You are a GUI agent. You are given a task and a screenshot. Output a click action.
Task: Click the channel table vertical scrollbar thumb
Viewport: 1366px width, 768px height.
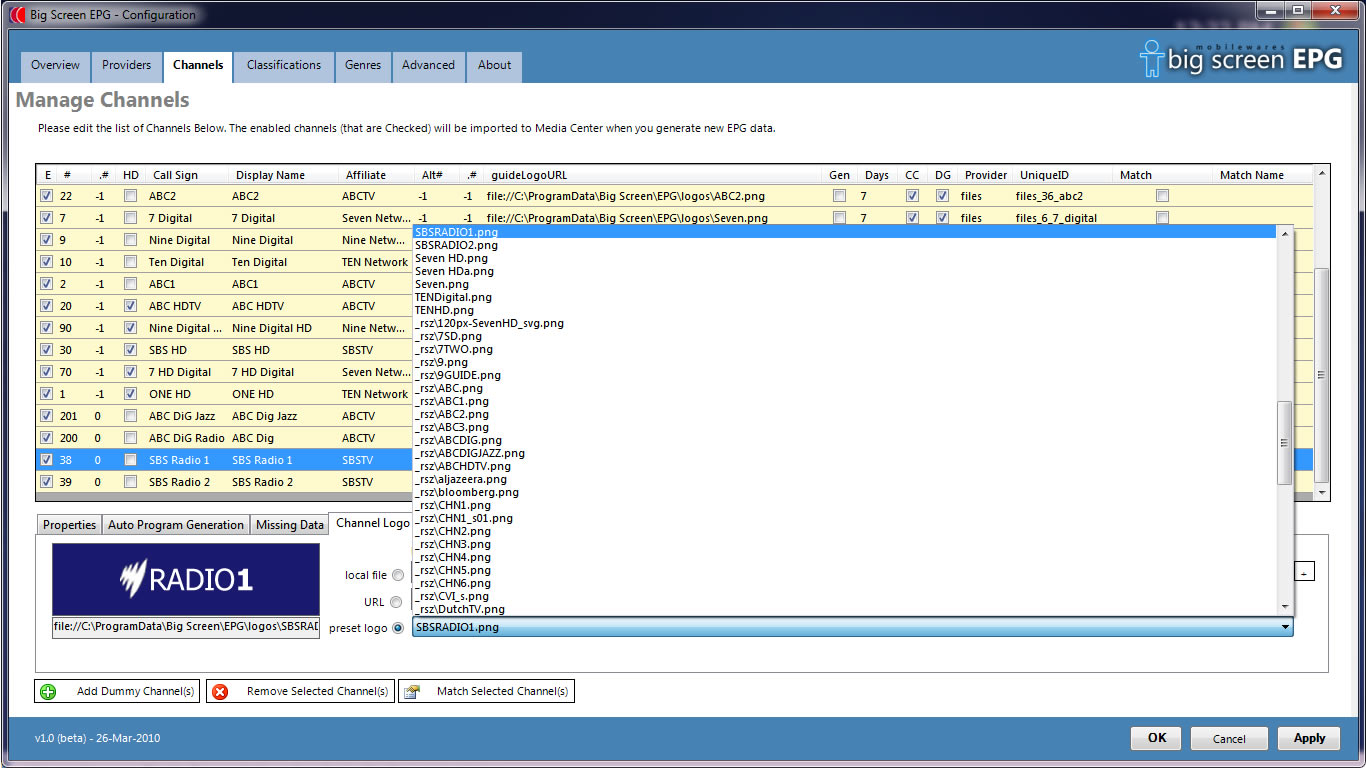click(1322, 375)
